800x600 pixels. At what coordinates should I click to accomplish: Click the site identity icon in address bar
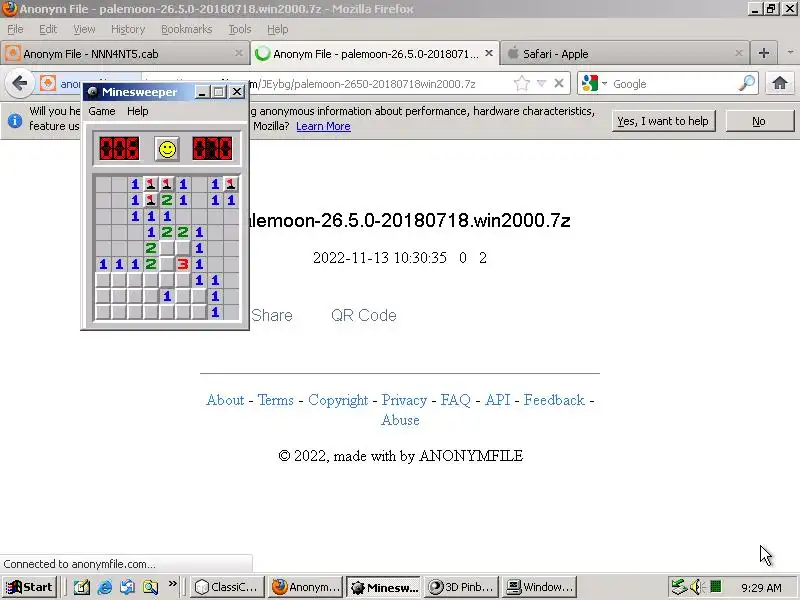click(x=48, y=83)
